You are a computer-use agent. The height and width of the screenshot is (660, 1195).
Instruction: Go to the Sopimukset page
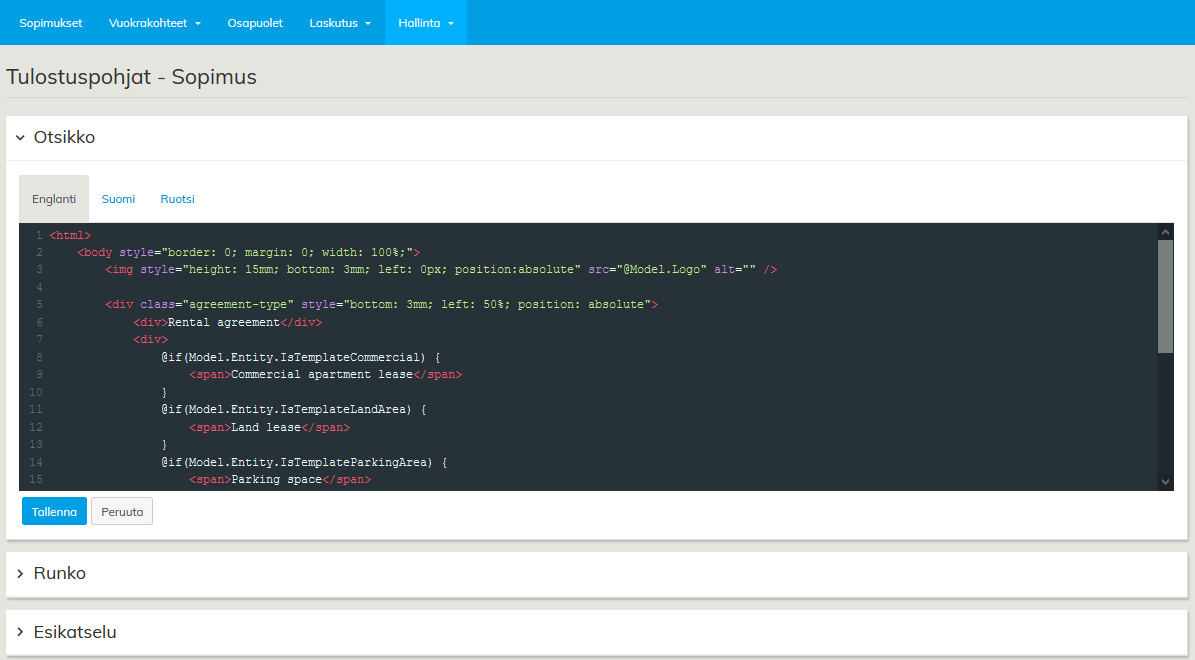[x=51, y=23]
